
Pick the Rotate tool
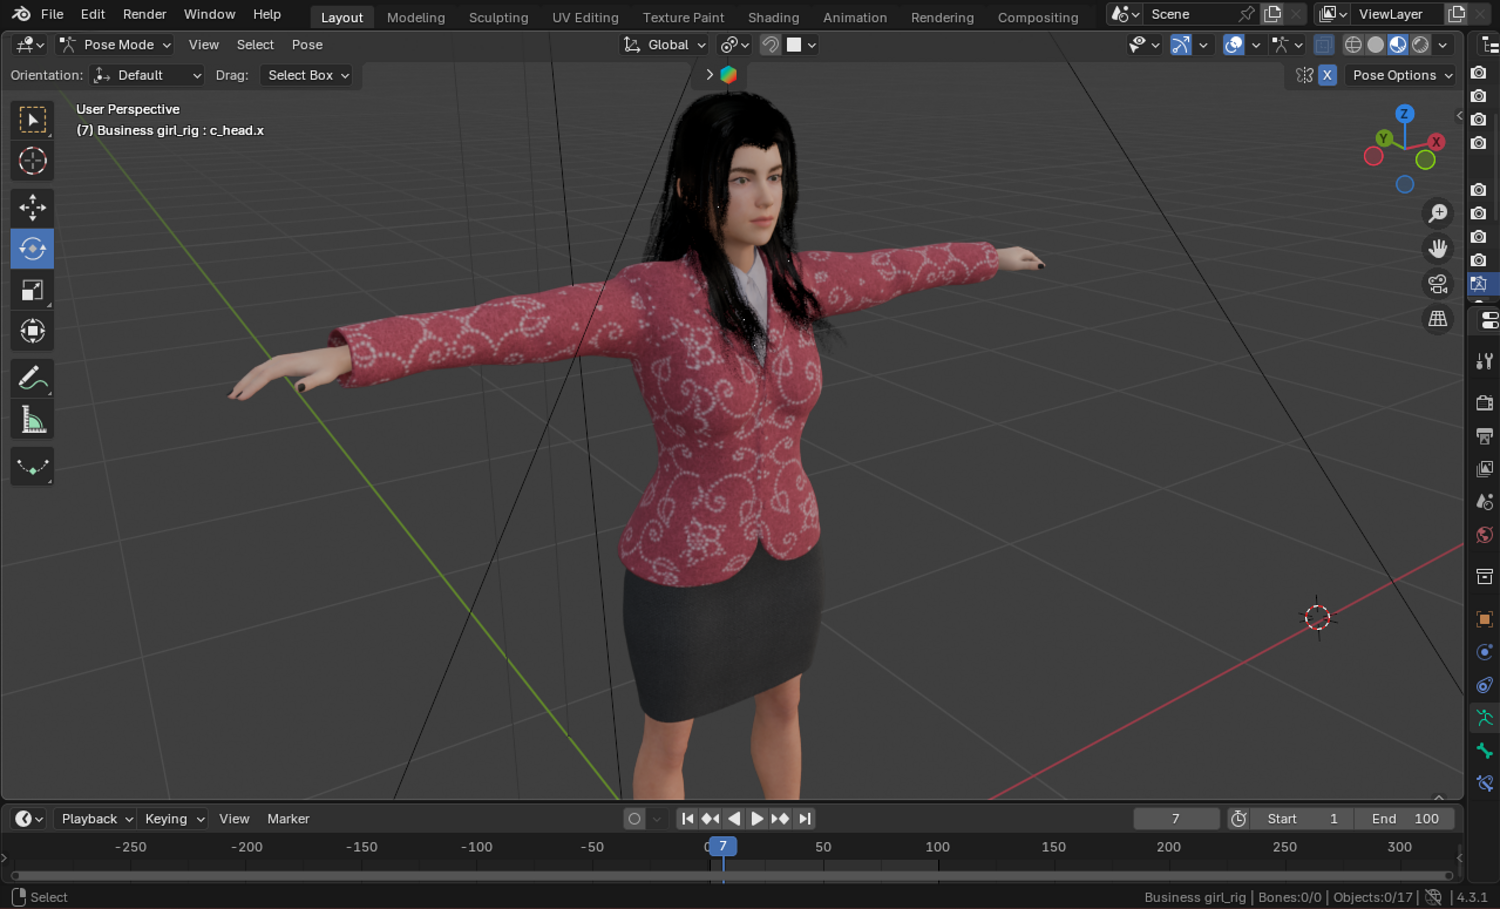pos(32,248)
